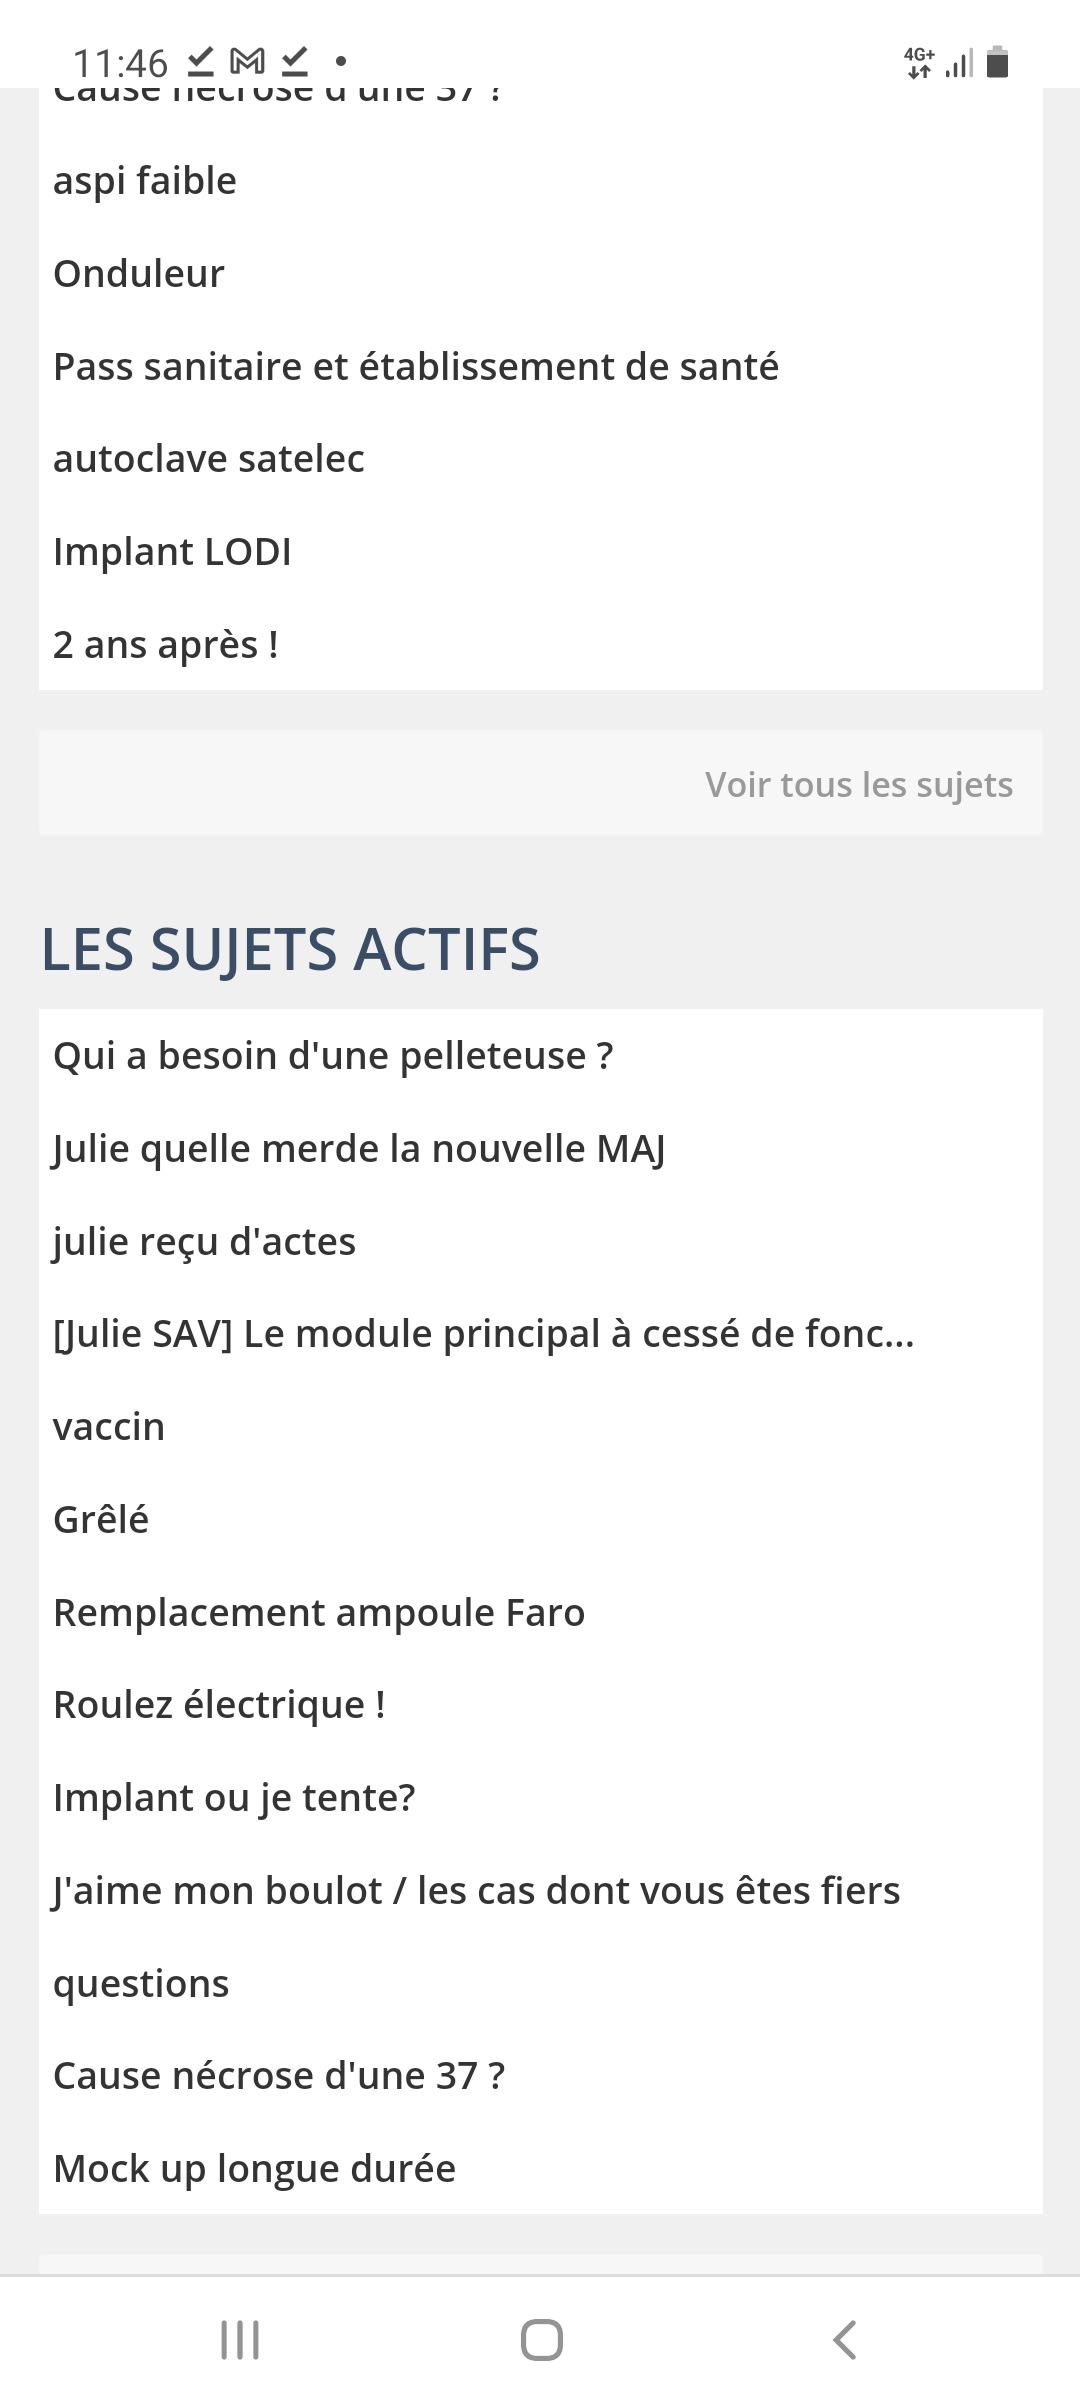The height and width of the screenshot is (2400, 1080).
Task: Open 'Implant ou je tente?' topic
Action: click(234, 1797)
